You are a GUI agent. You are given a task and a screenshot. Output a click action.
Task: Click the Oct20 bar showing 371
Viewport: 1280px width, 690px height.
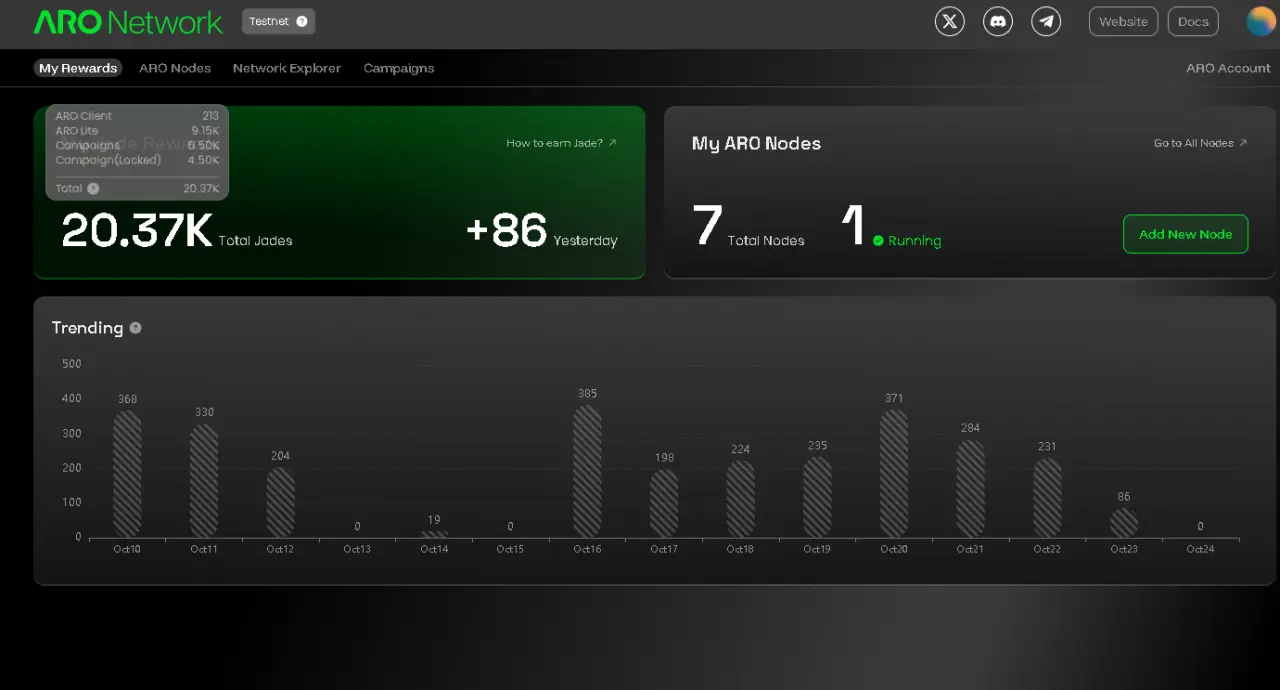tap(894, 473)
